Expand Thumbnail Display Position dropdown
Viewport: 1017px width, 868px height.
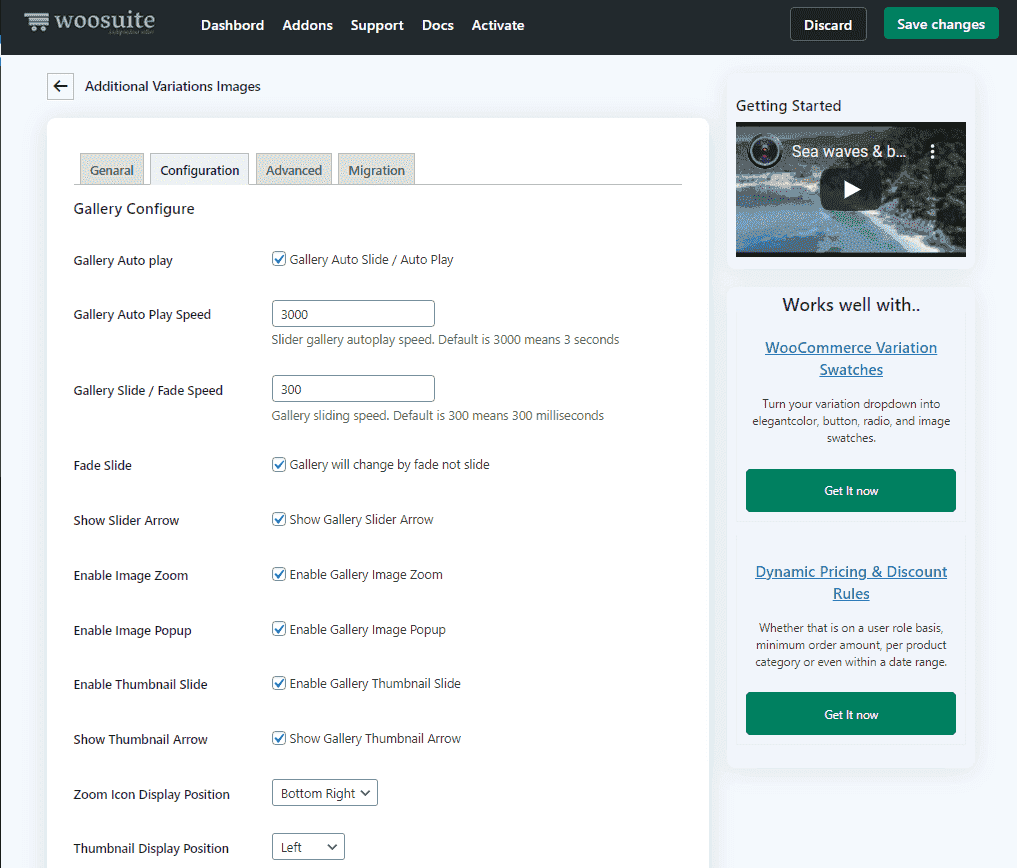pos(307,847)
